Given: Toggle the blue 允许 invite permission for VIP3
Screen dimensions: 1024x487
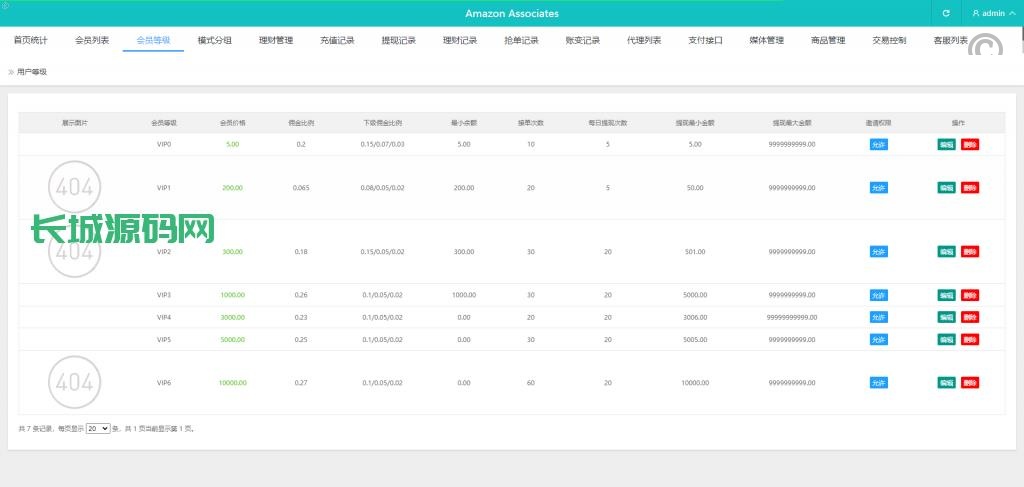Looking at the screenshot, I should 878,295.
